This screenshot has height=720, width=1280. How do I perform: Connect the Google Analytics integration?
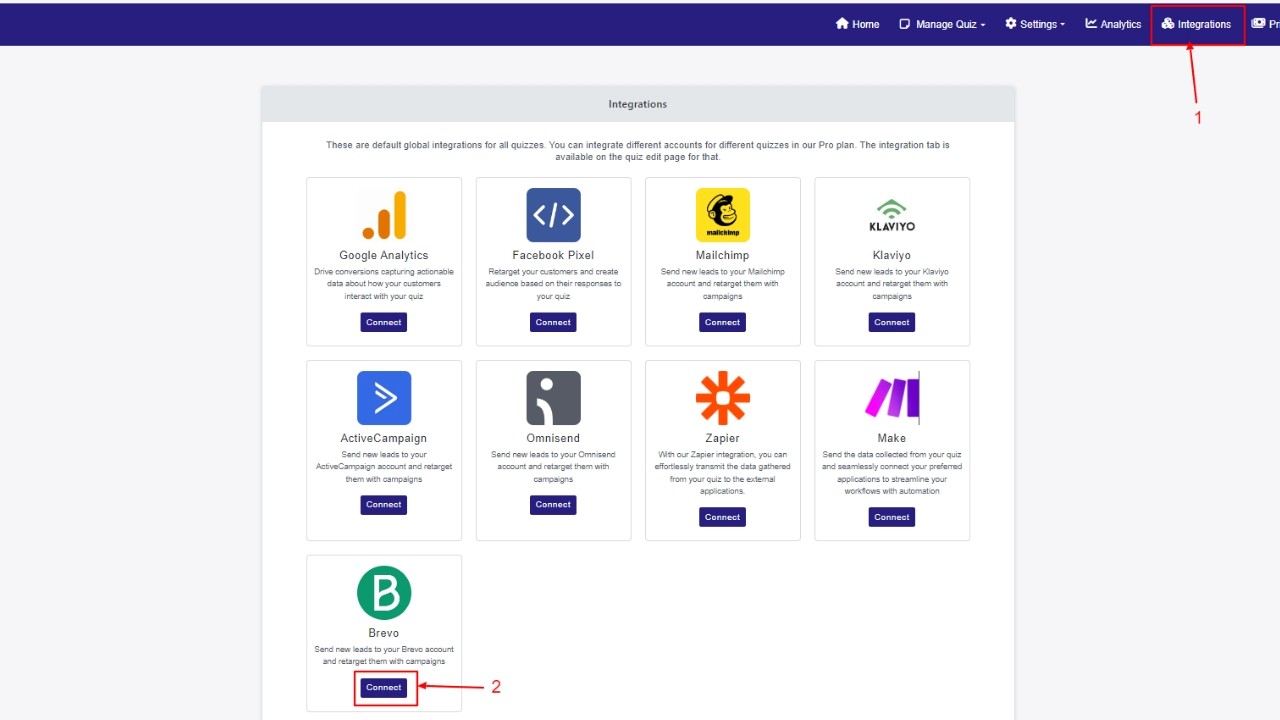pyautogui.click(x=384, y=322)
